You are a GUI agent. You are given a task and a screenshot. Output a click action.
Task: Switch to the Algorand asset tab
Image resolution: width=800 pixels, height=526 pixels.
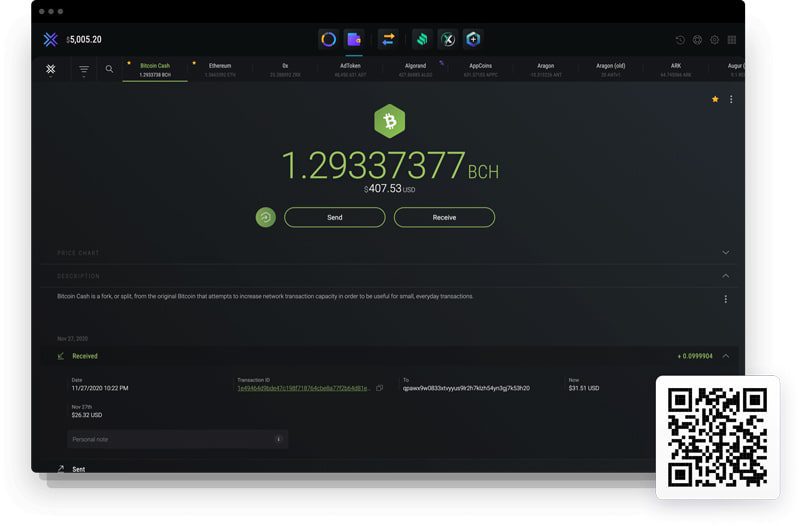(x=415, y=70)
